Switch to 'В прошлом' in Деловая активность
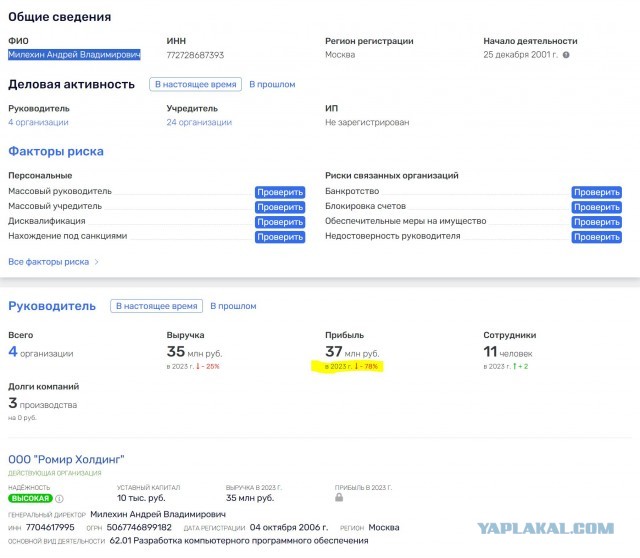The height and width of the screenshot is (558, 640). point(272,84)
